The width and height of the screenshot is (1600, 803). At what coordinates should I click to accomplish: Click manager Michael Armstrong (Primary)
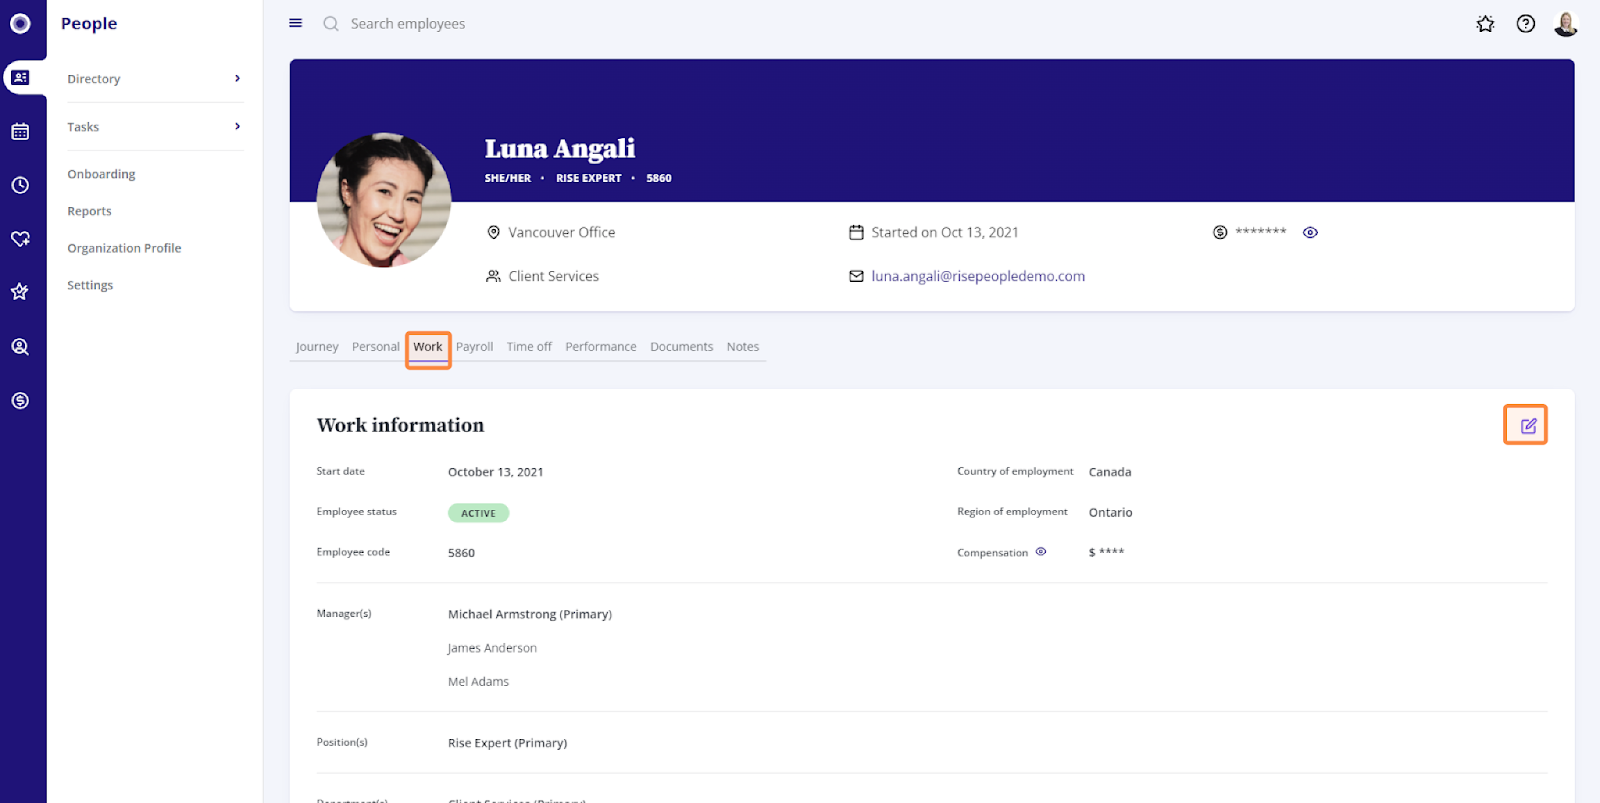click(530, 614)
